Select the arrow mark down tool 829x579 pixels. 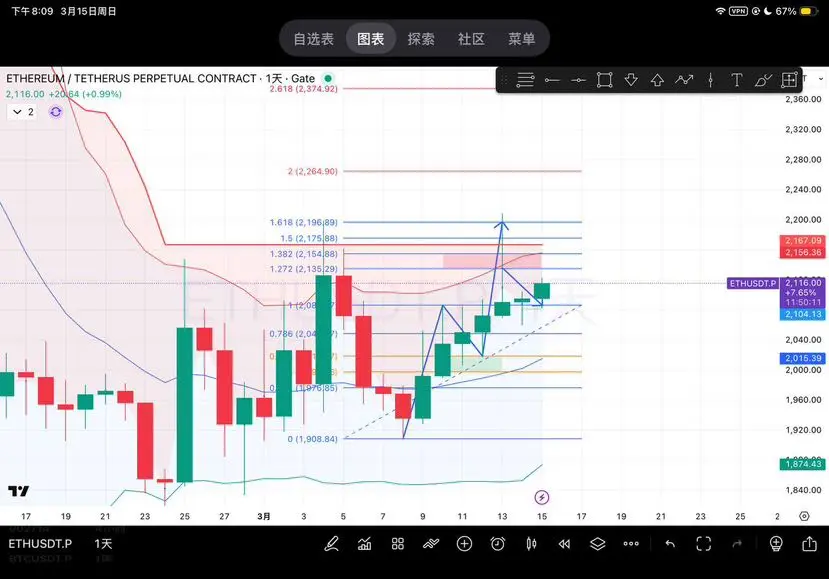click(631, 80)
